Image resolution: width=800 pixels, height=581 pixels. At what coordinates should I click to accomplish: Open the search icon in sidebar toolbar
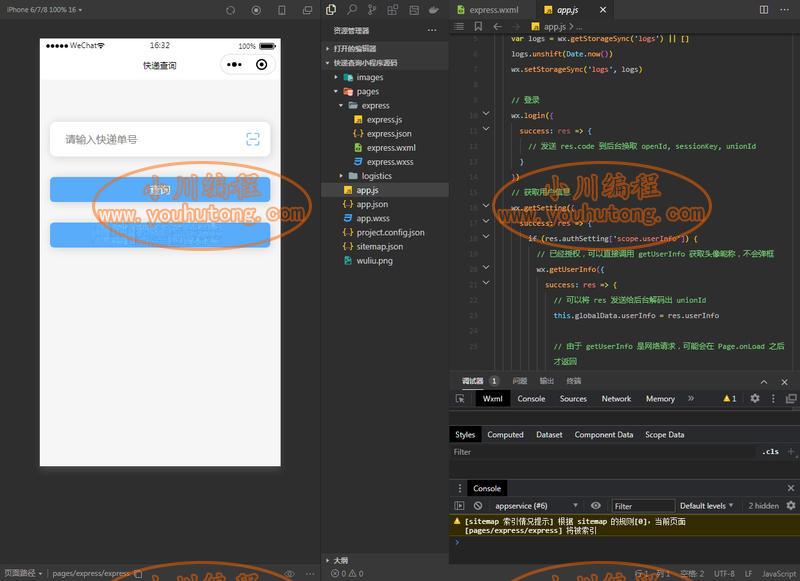[x=352, y=10]
